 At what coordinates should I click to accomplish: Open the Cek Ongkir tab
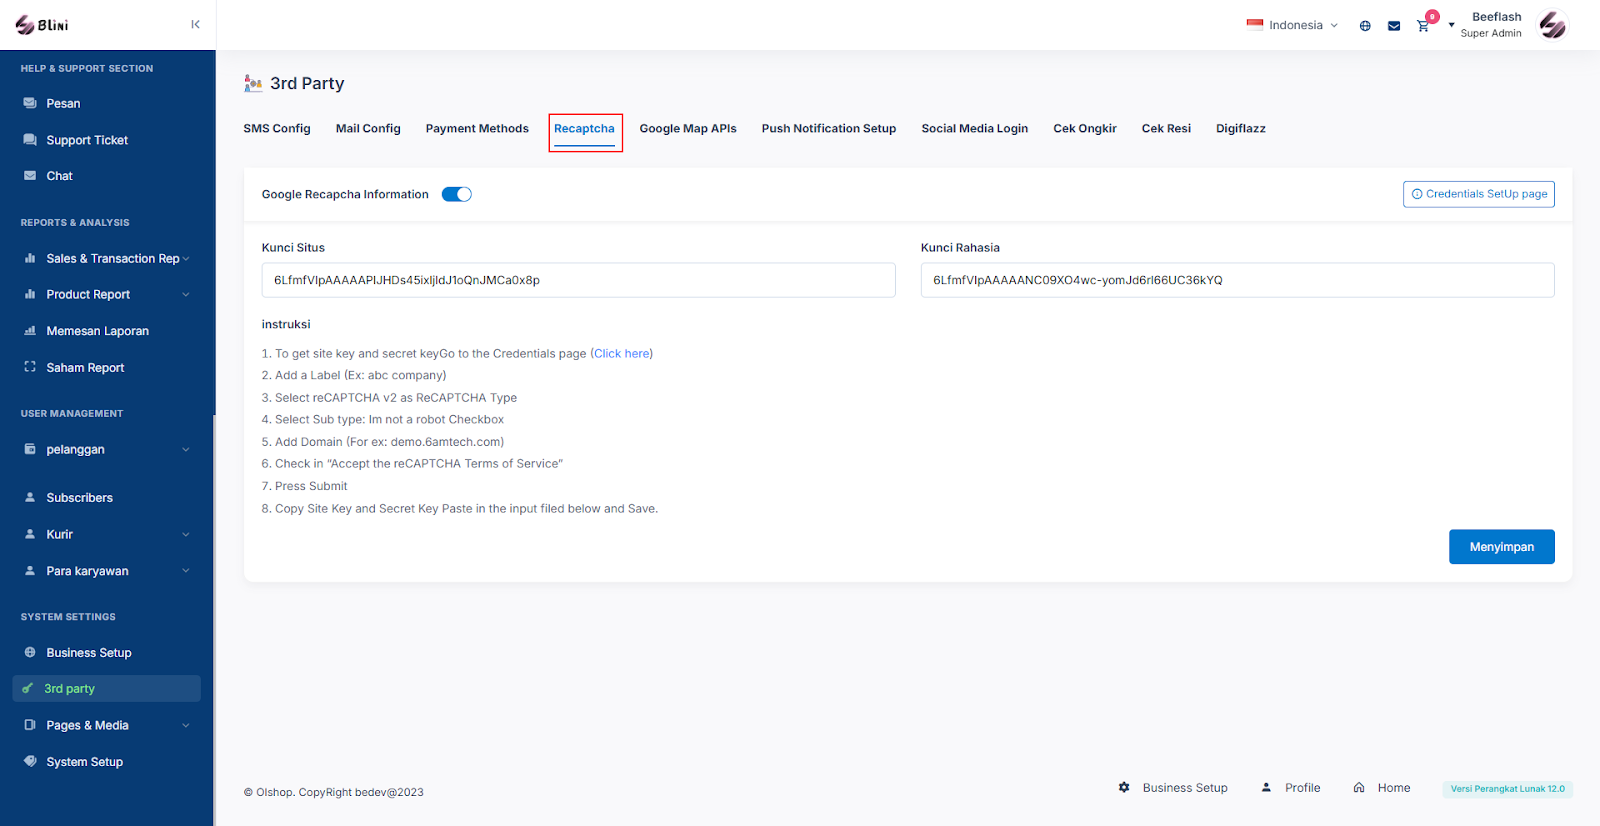pos(1085,129)
